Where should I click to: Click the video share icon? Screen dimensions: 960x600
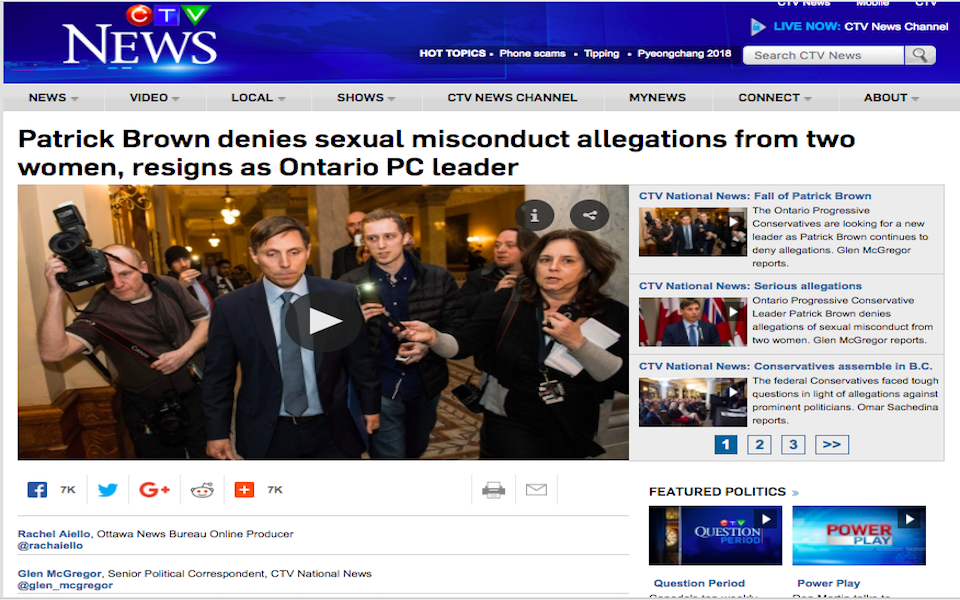tap(589, 216)
